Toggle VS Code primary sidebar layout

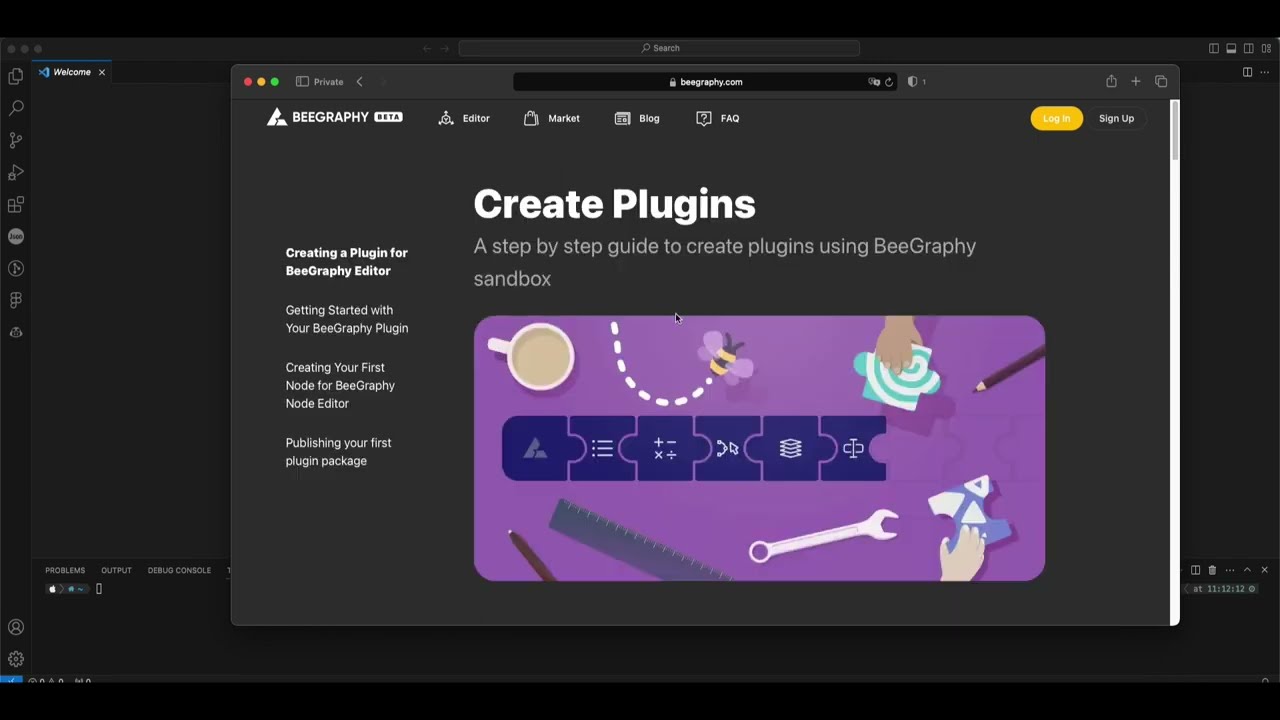click(x=1214, y=48)
